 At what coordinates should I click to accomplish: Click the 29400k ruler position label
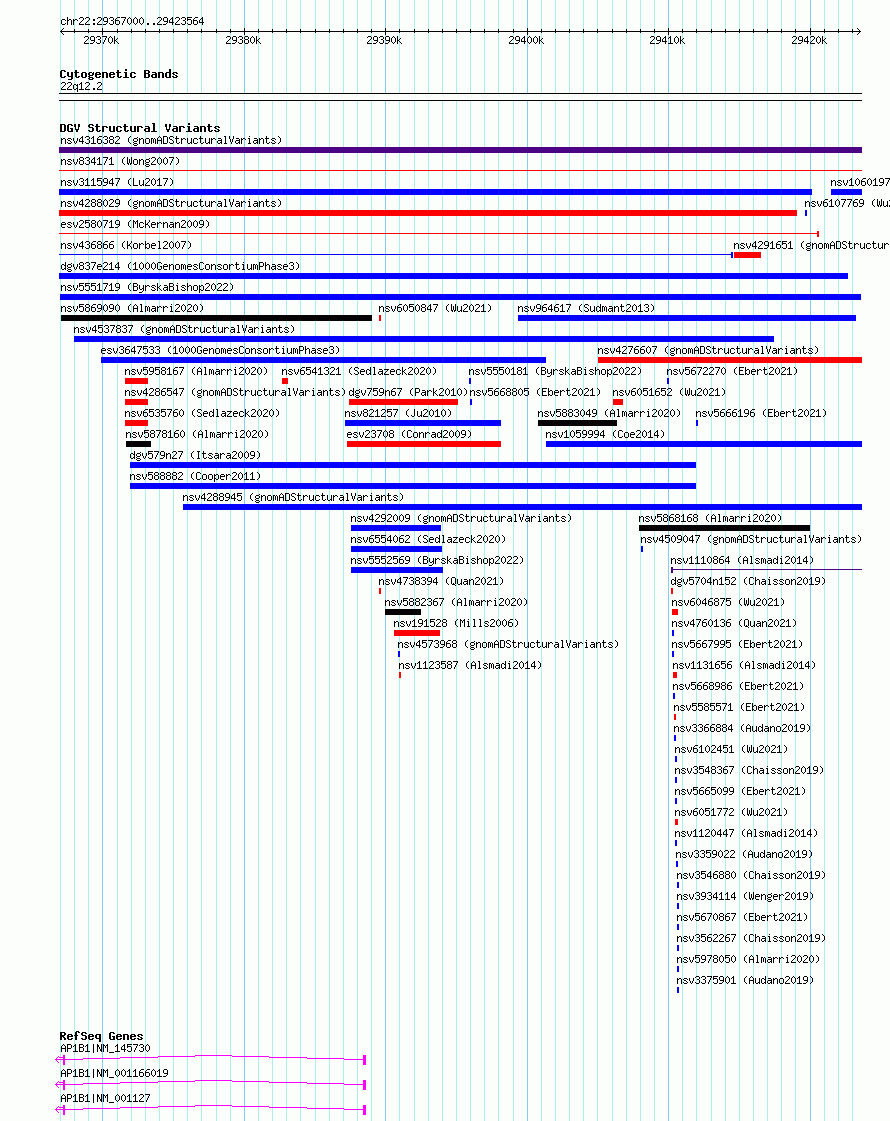click(526, 40)
